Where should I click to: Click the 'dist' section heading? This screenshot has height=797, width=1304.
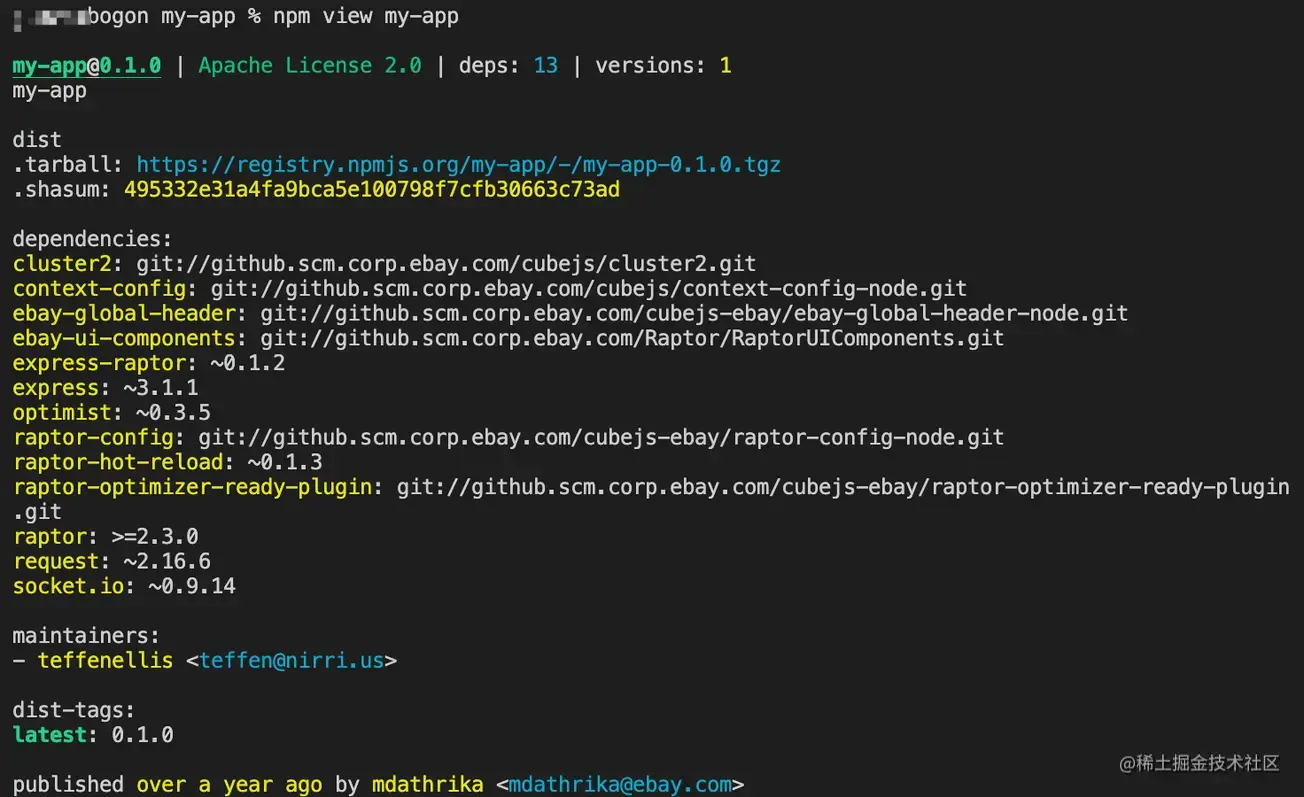pos(37,139)
